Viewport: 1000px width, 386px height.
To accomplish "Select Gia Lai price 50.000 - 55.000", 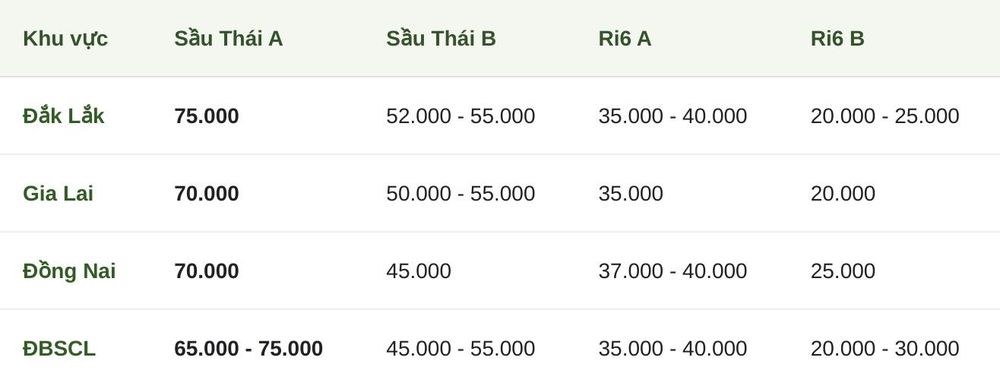I will click(460, 193).
